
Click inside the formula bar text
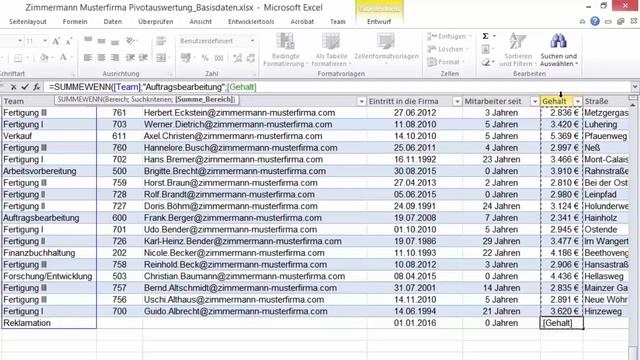click(152, 87)
